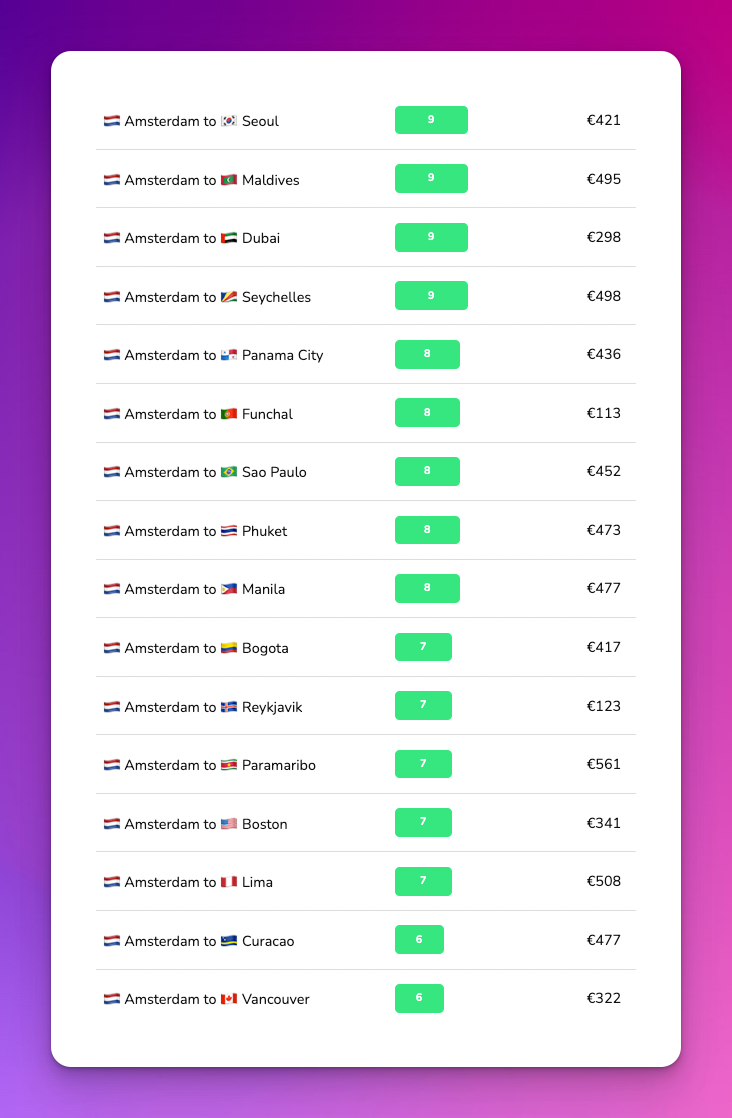Click the Seychelles flag icon

tap(229, 297)
